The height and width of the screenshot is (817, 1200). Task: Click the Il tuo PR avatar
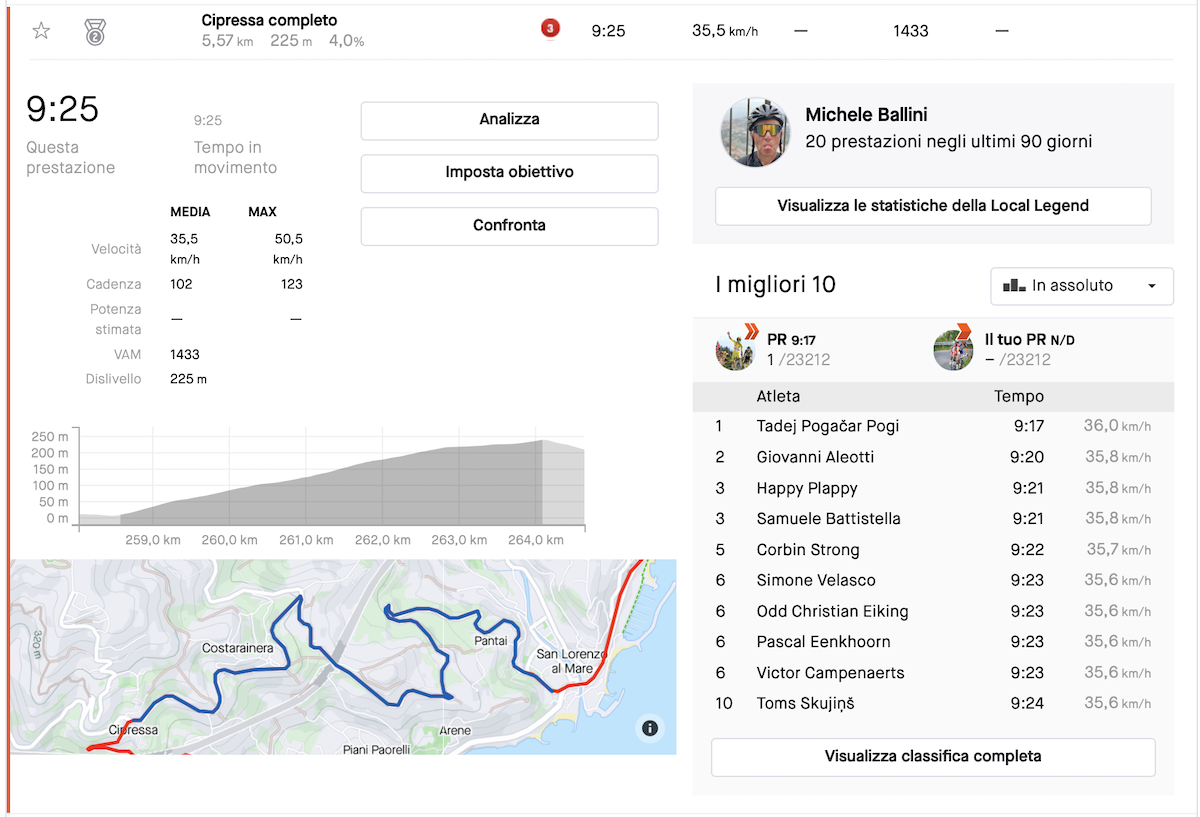[953, 349]
